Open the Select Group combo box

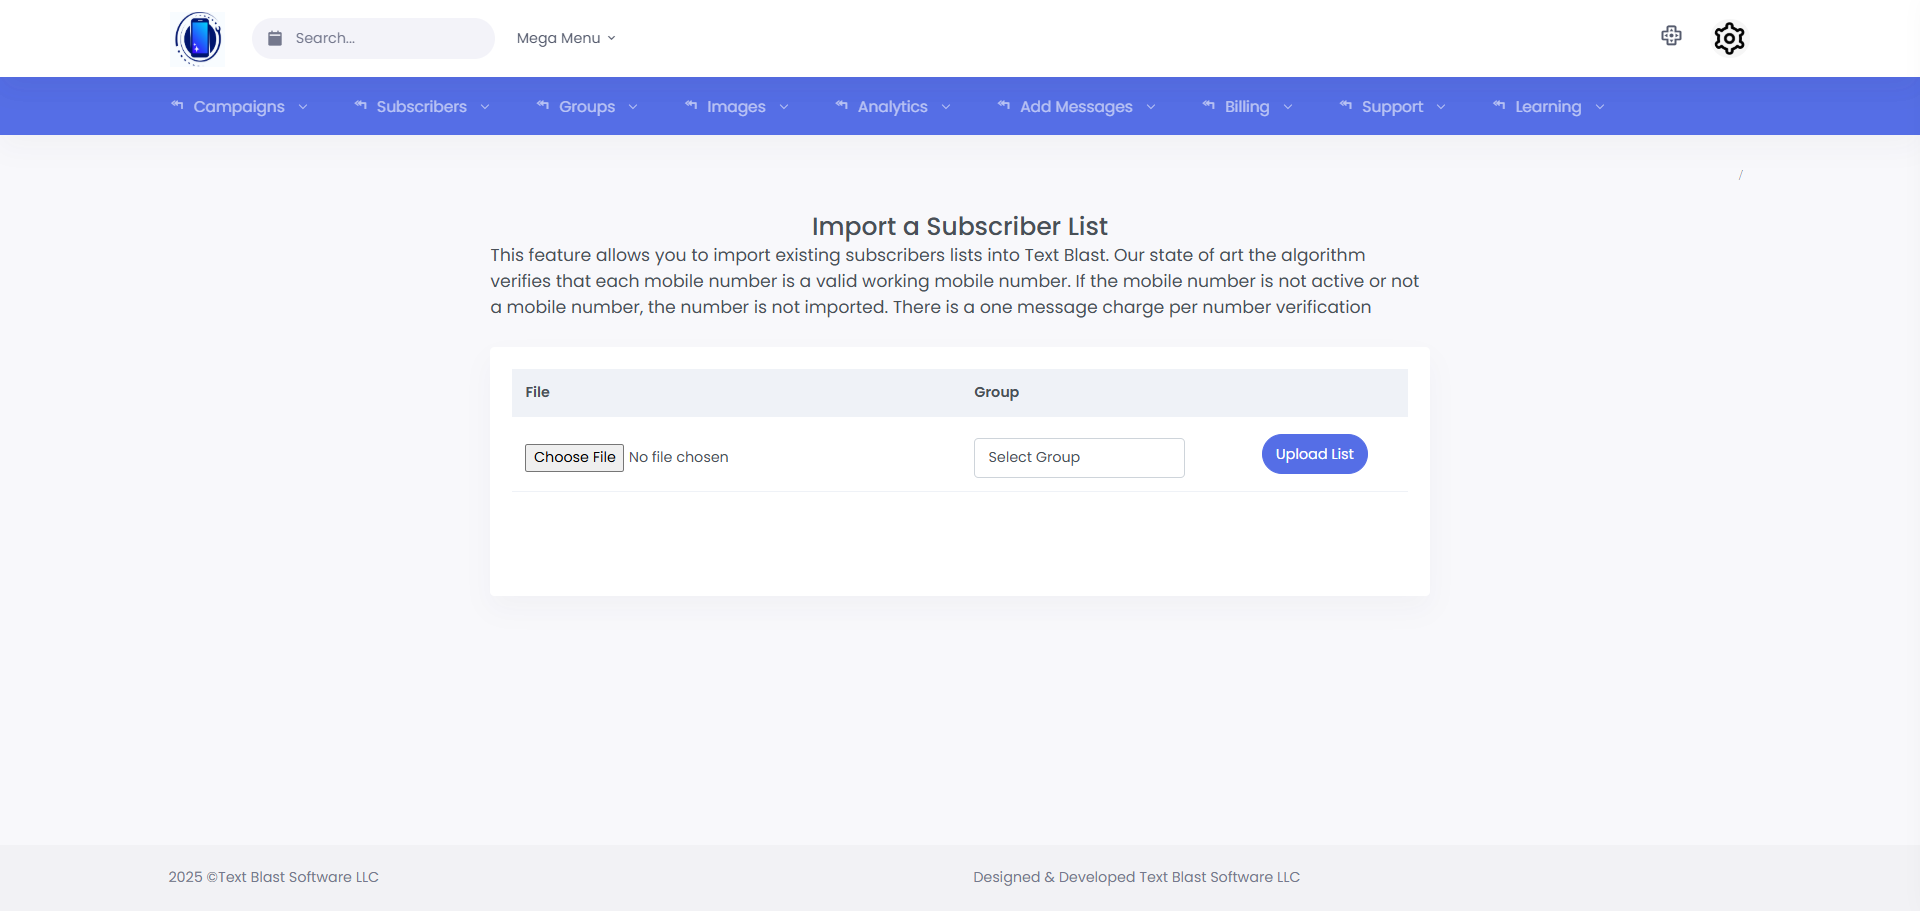pos(1079,457)
